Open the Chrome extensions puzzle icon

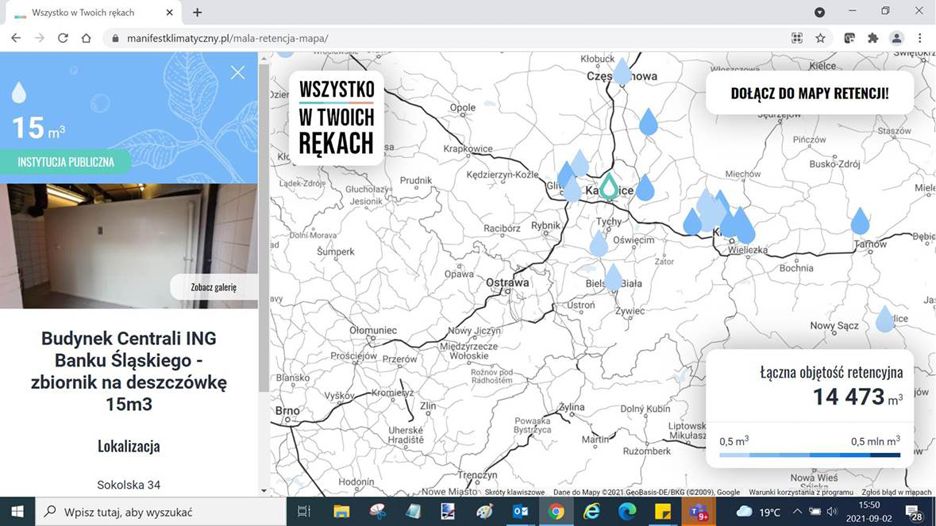(873, 38)
